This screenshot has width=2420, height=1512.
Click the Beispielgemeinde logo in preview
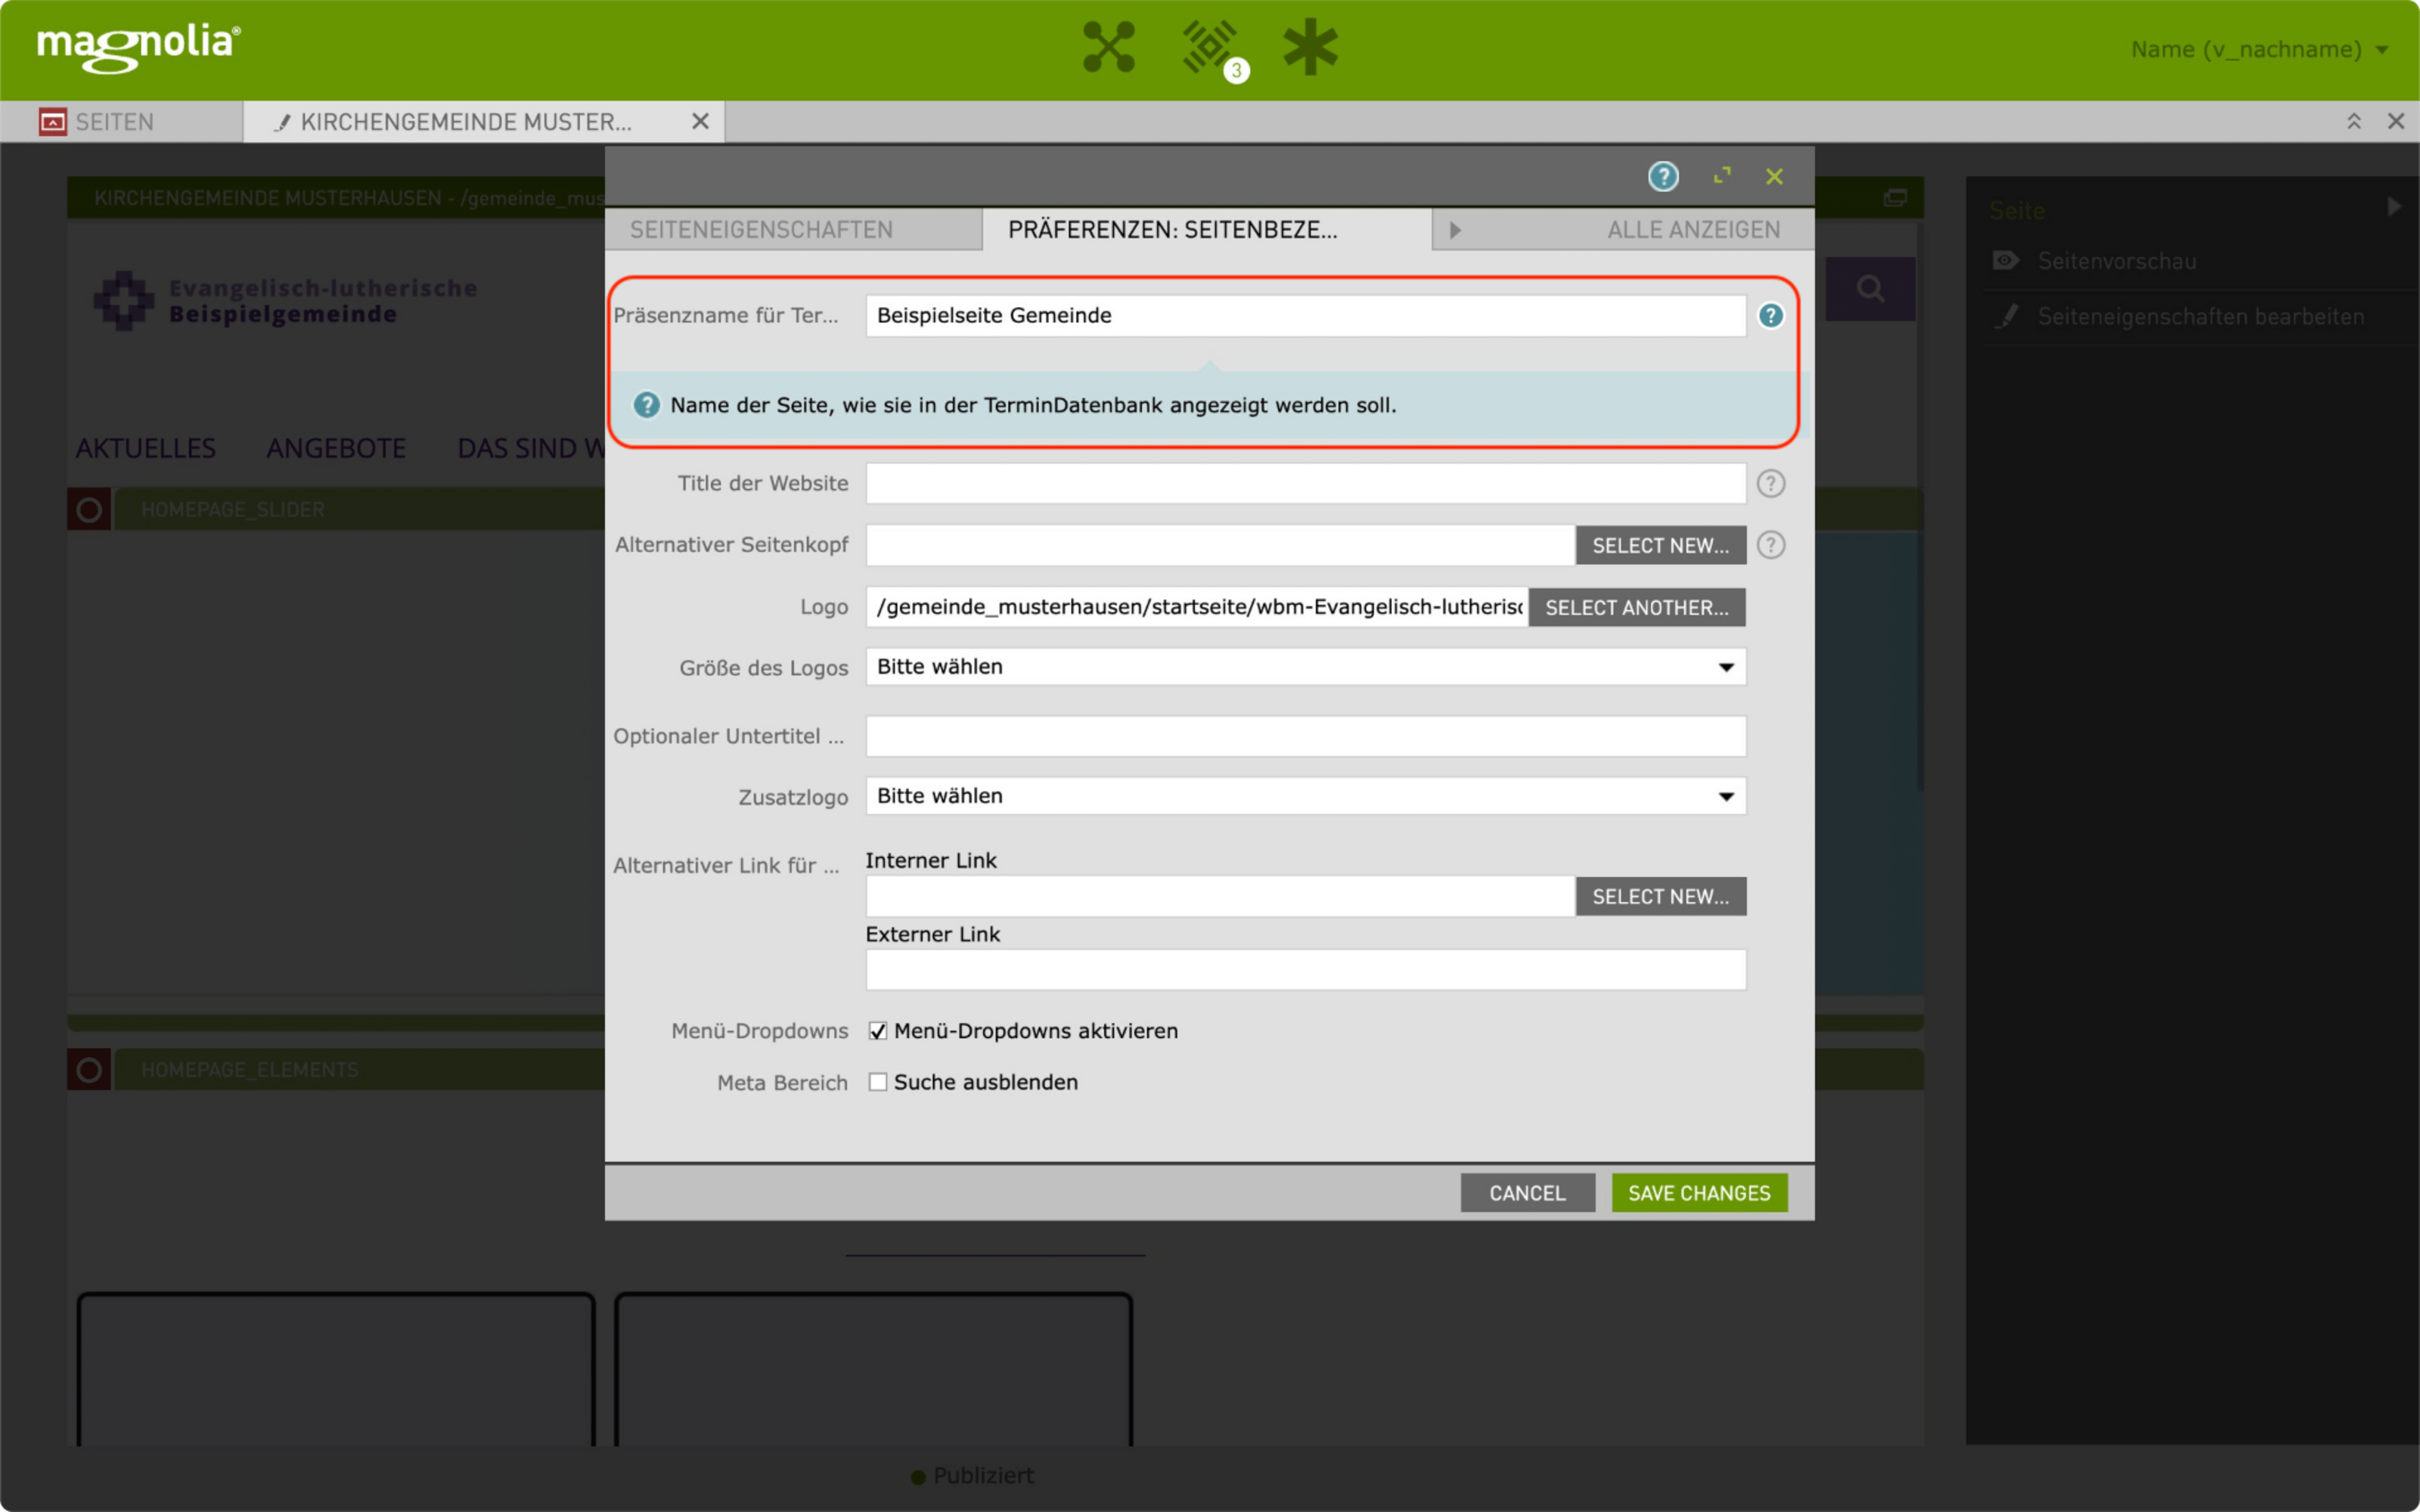pyautogui.click(x=286, y=301)
